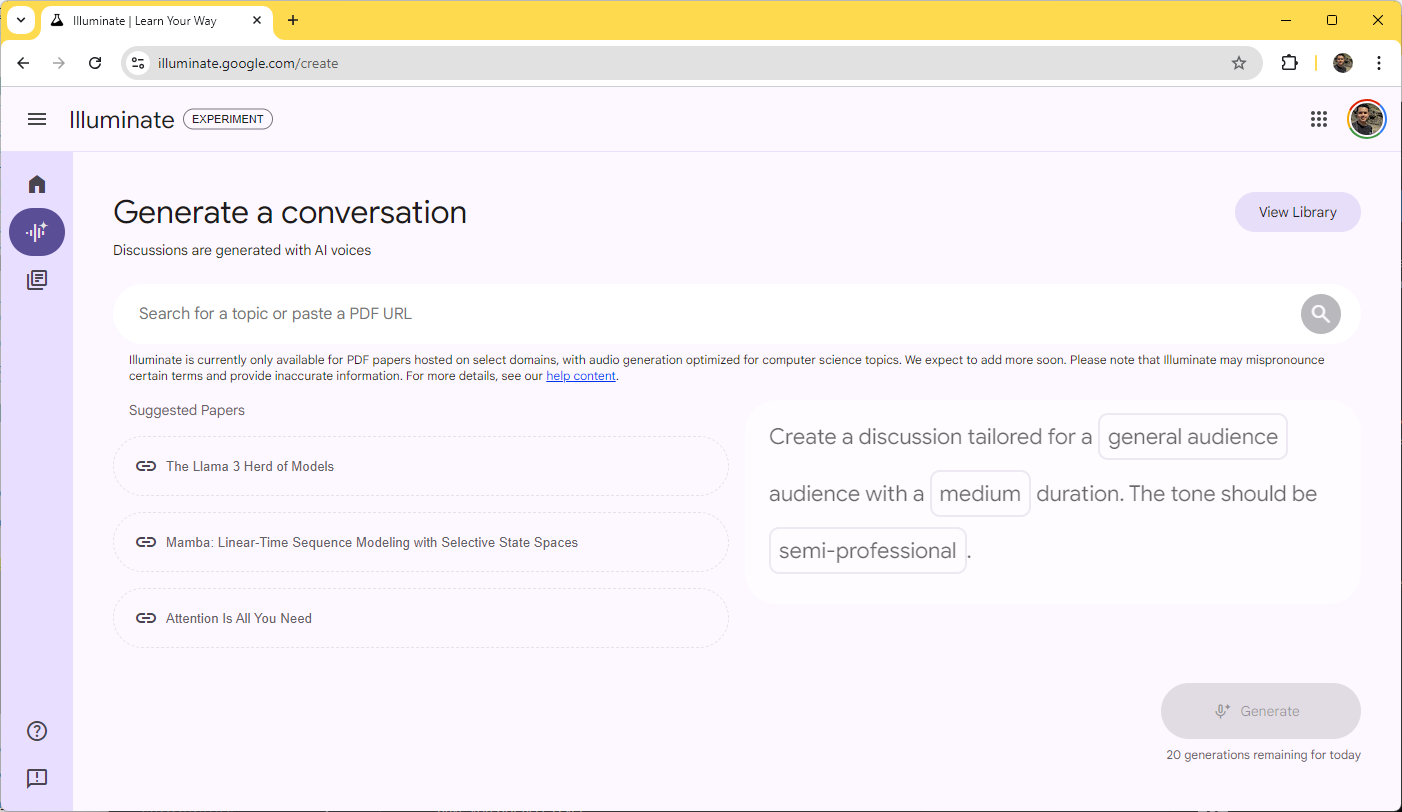Click the link icon beside The Llama 3 paper
Viewport: 1402px width, 812px height.
pyautogui.click(x=146, y=466)
